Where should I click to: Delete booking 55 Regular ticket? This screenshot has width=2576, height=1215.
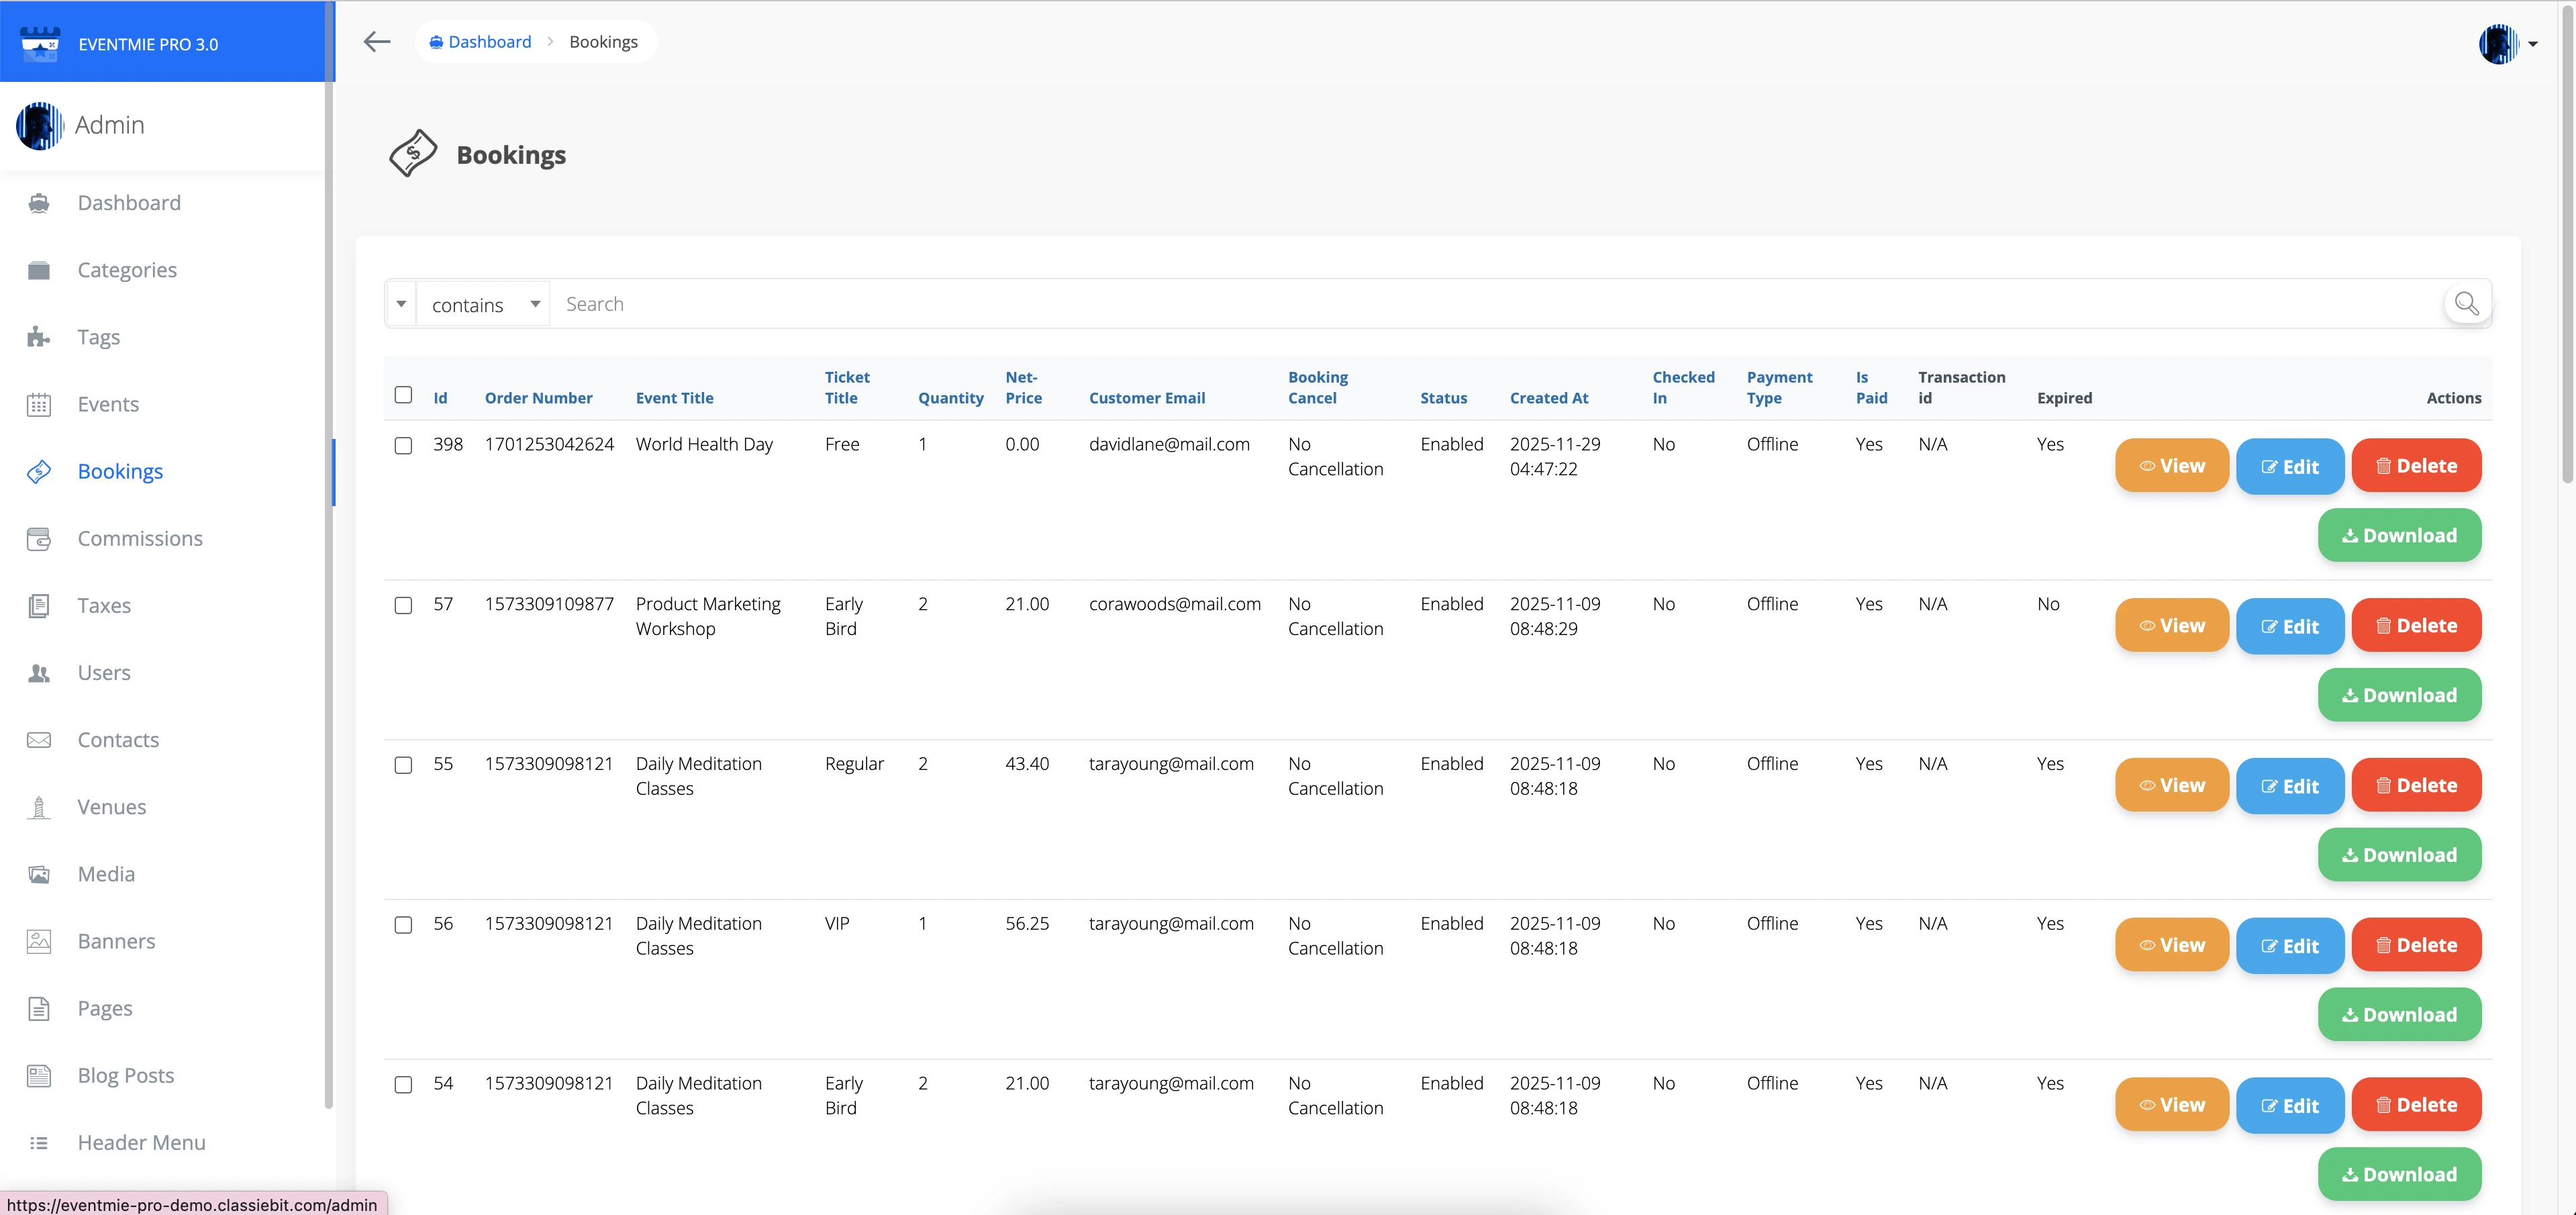[2416, 785]
